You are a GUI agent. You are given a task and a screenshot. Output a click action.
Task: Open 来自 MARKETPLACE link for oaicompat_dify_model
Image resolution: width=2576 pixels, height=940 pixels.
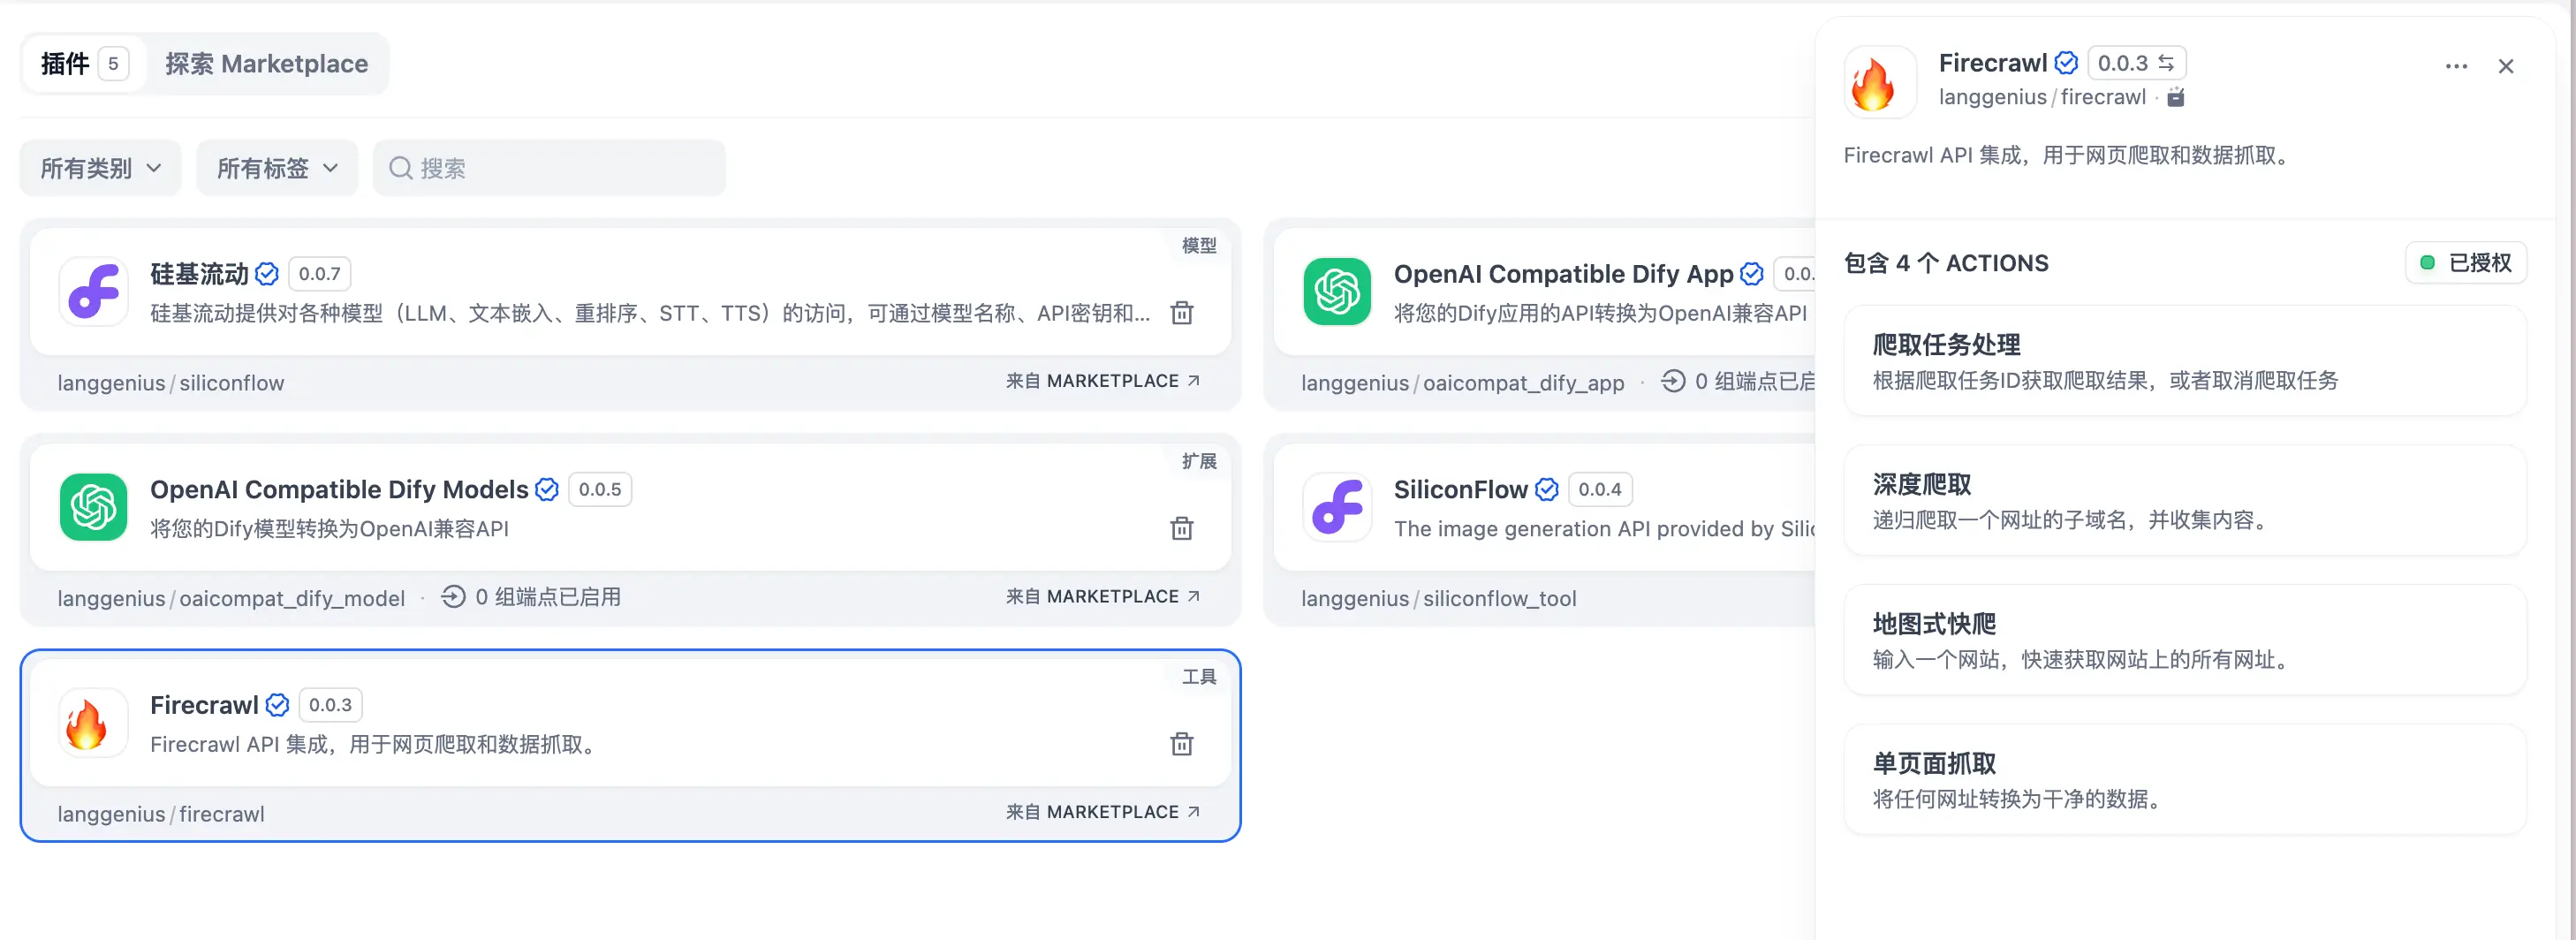point(1102,597)
